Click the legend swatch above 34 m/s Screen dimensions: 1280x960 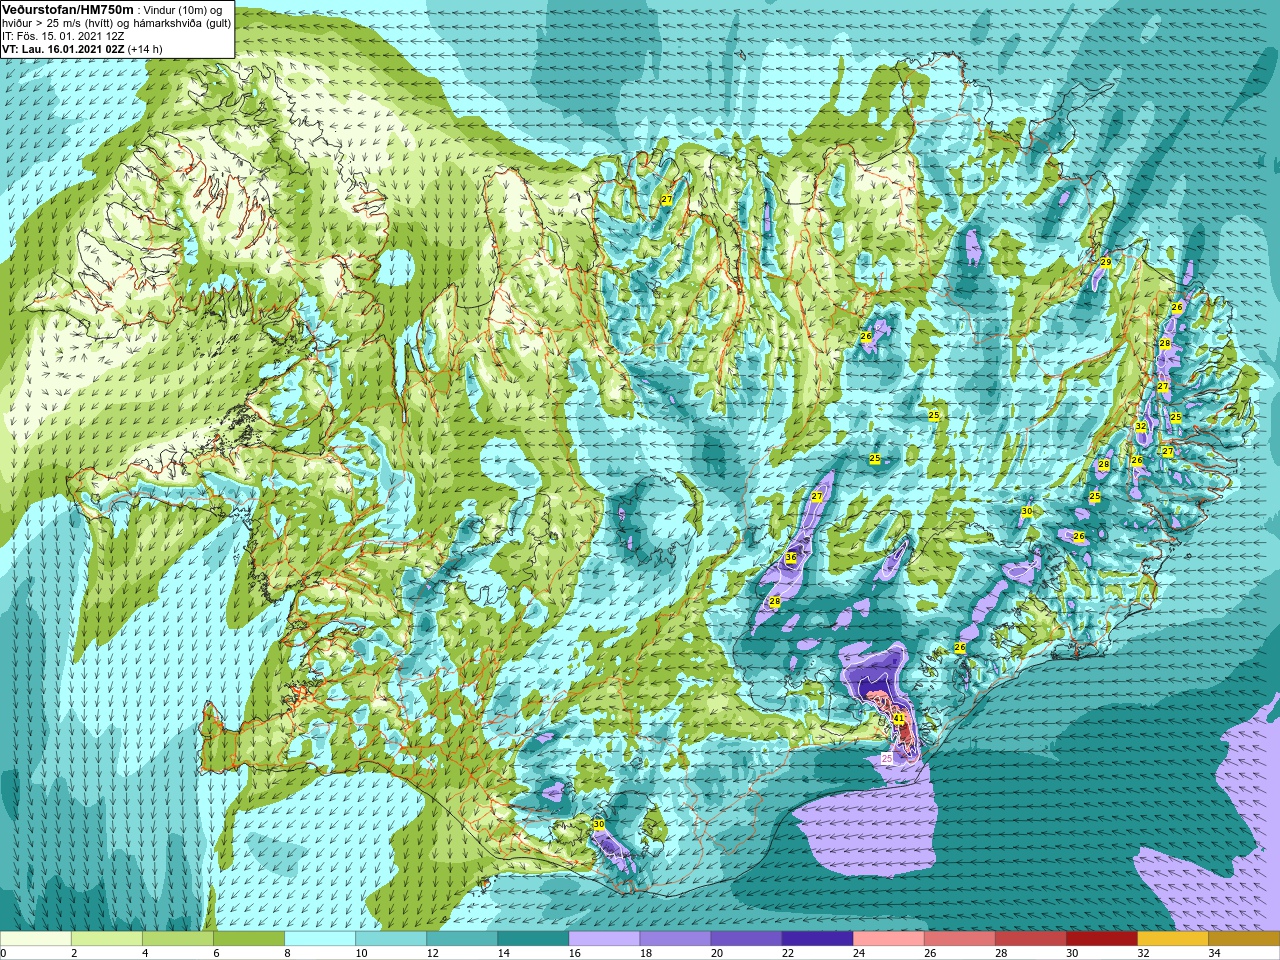tap(1243, 939)
